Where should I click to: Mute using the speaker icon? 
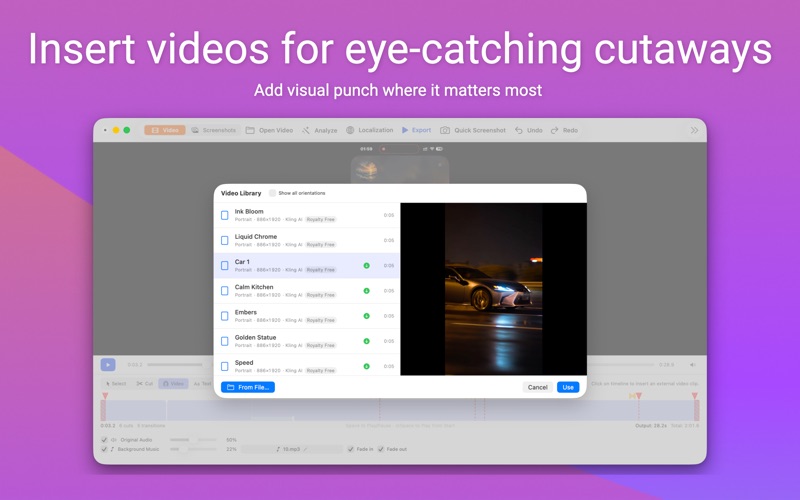pyautogui.click(x=692, y=365)
